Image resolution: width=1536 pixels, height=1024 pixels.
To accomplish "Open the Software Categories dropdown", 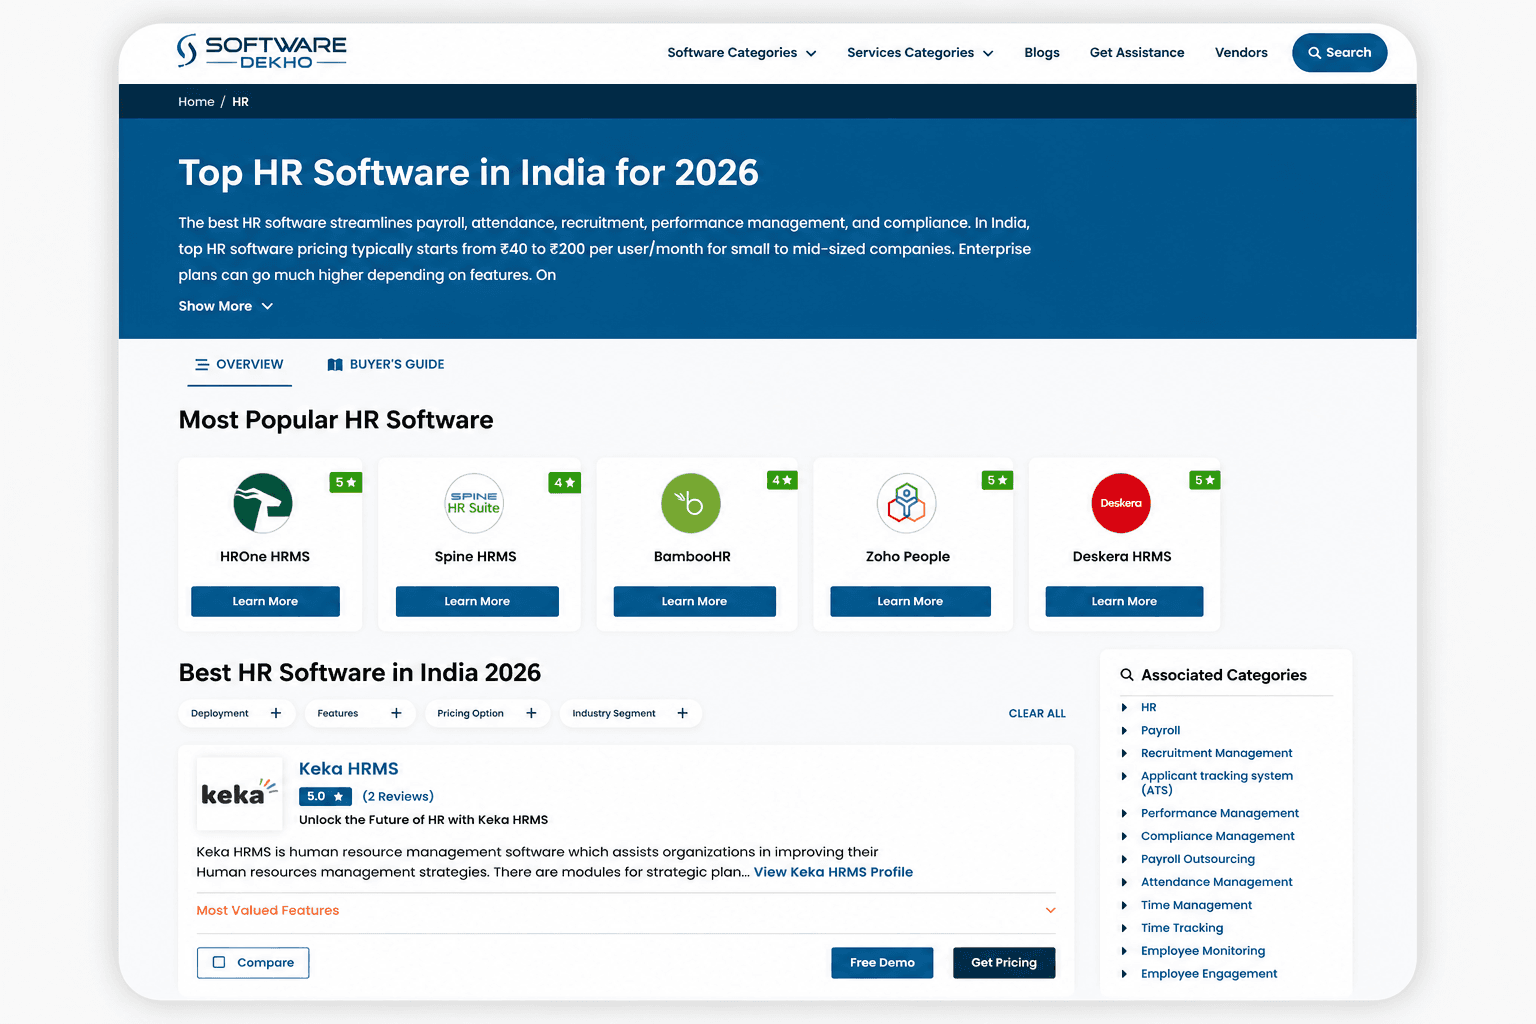I will pyautogui.click(x=742, y=53).
